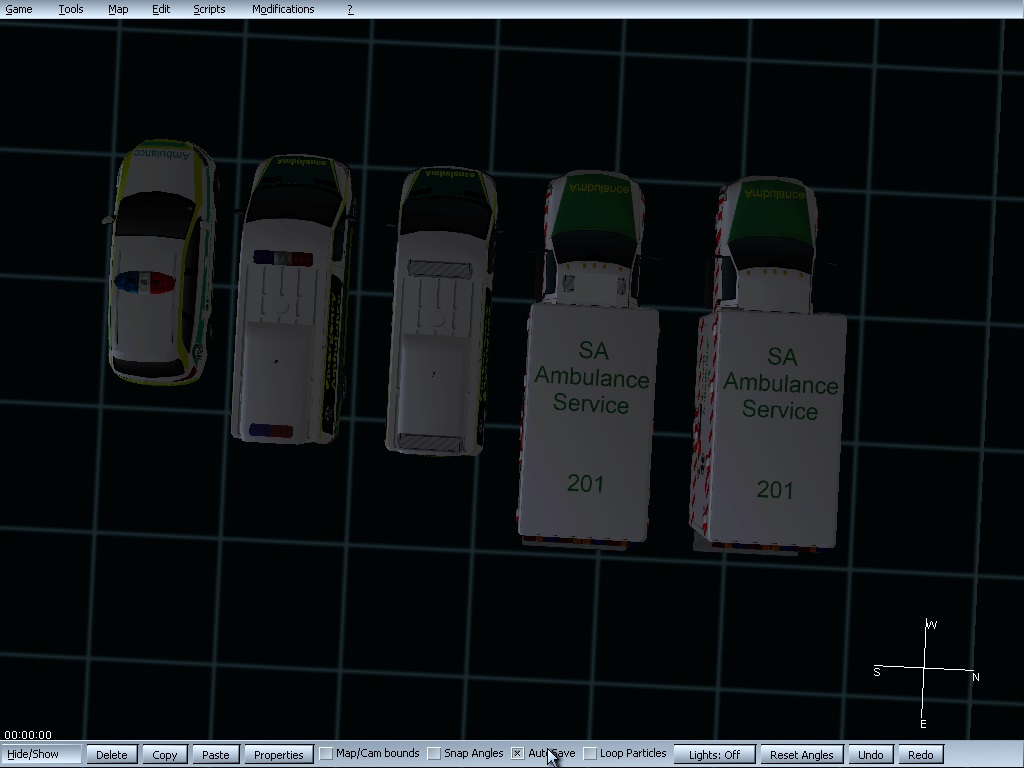
Task: Open object Properties
Action: click(x=278, y=754)
